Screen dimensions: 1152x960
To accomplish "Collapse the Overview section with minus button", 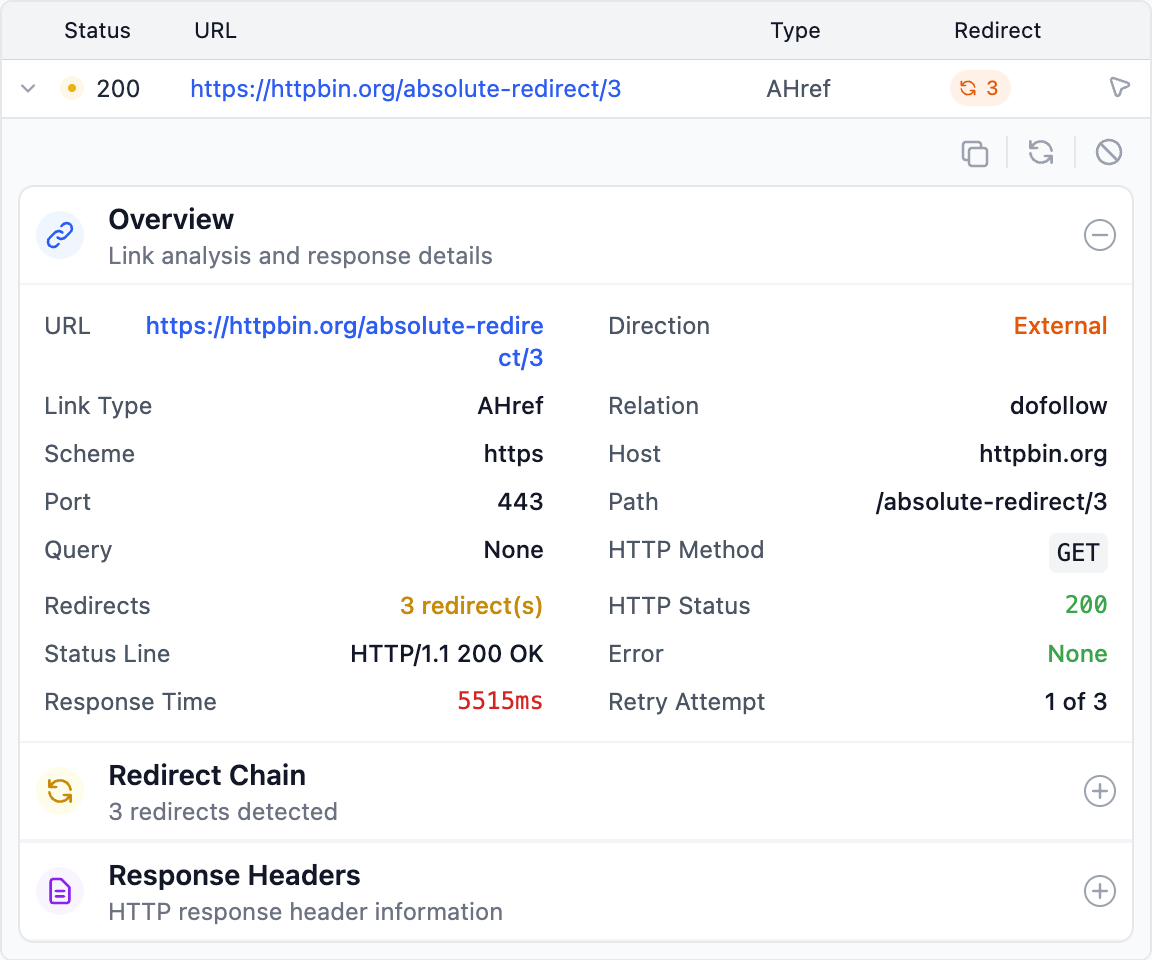I will coord(1099,236).
